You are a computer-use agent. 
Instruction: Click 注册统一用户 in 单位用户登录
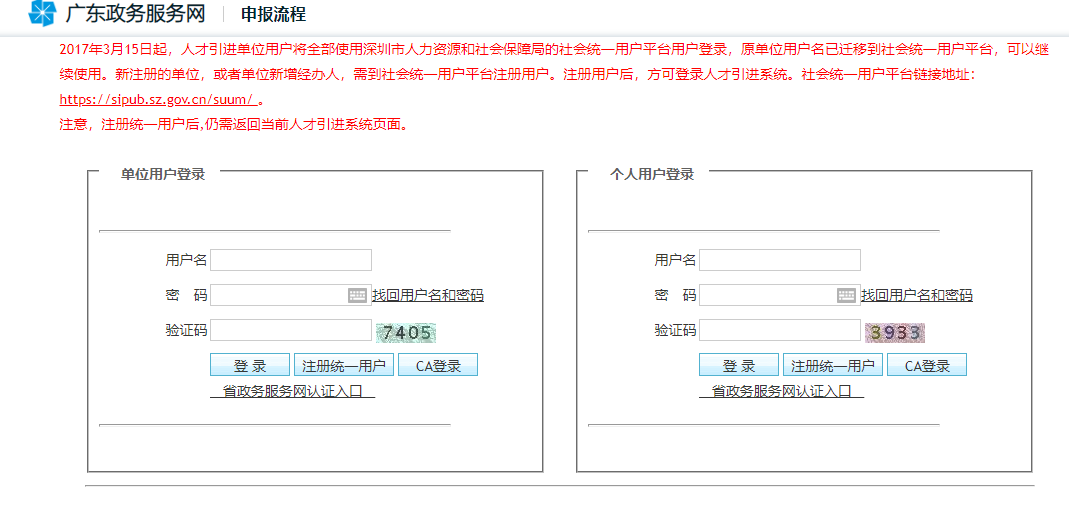(344, 365)
